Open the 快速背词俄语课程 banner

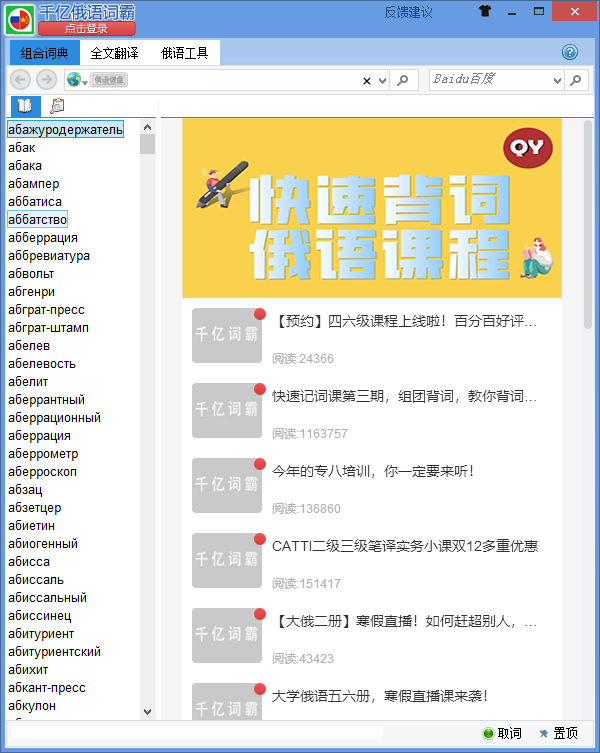(x=372, y=208)
